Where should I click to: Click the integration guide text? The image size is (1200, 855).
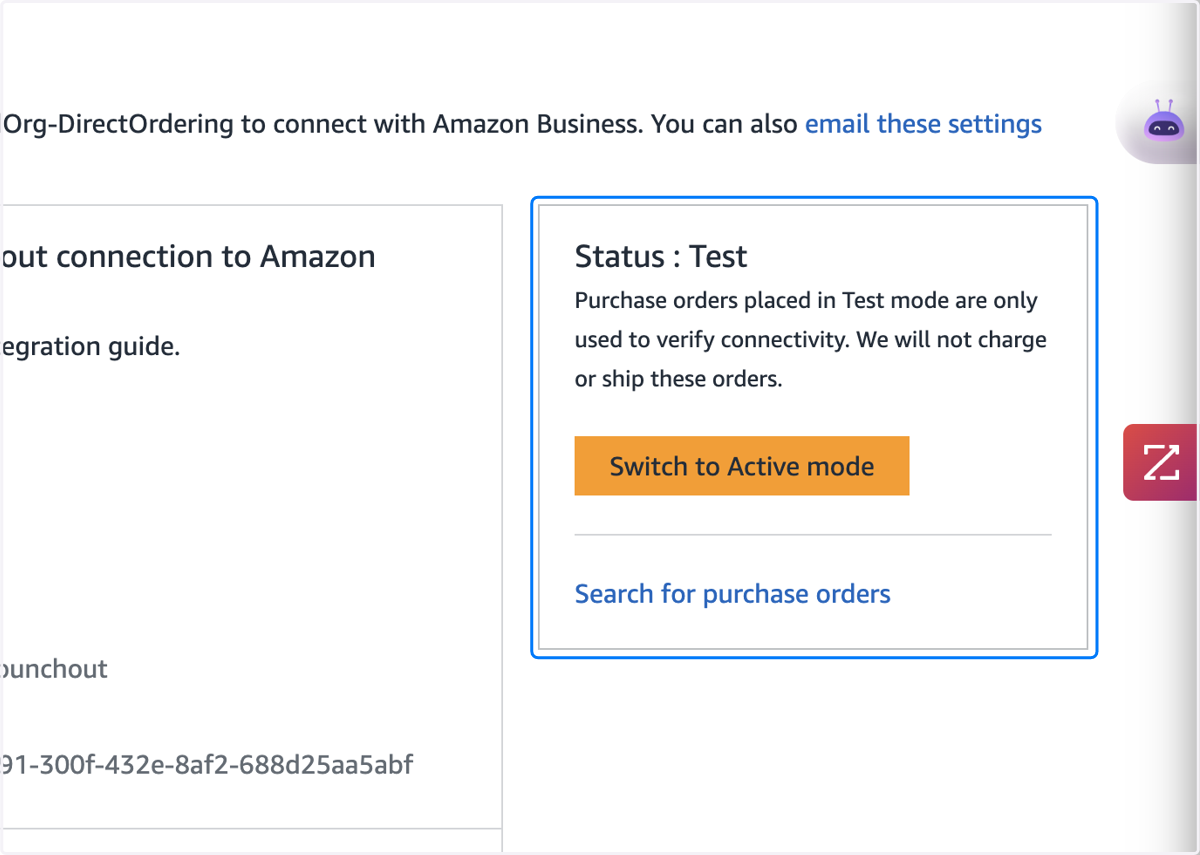90,348
